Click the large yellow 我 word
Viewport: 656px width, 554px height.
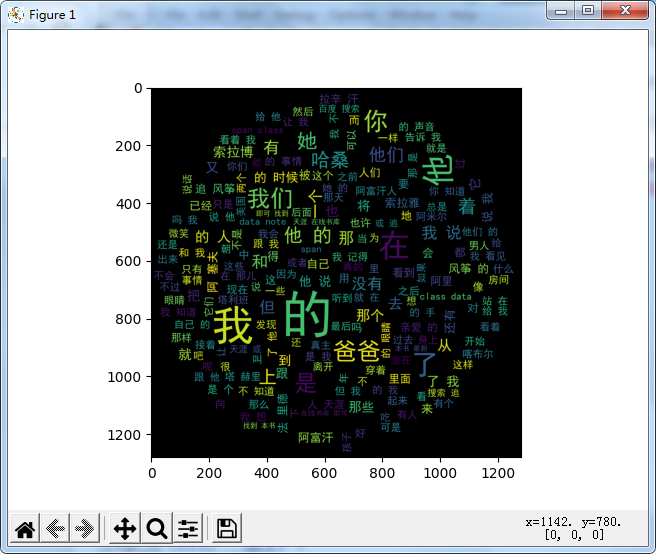pyautogui.click(x=233, y=325)
